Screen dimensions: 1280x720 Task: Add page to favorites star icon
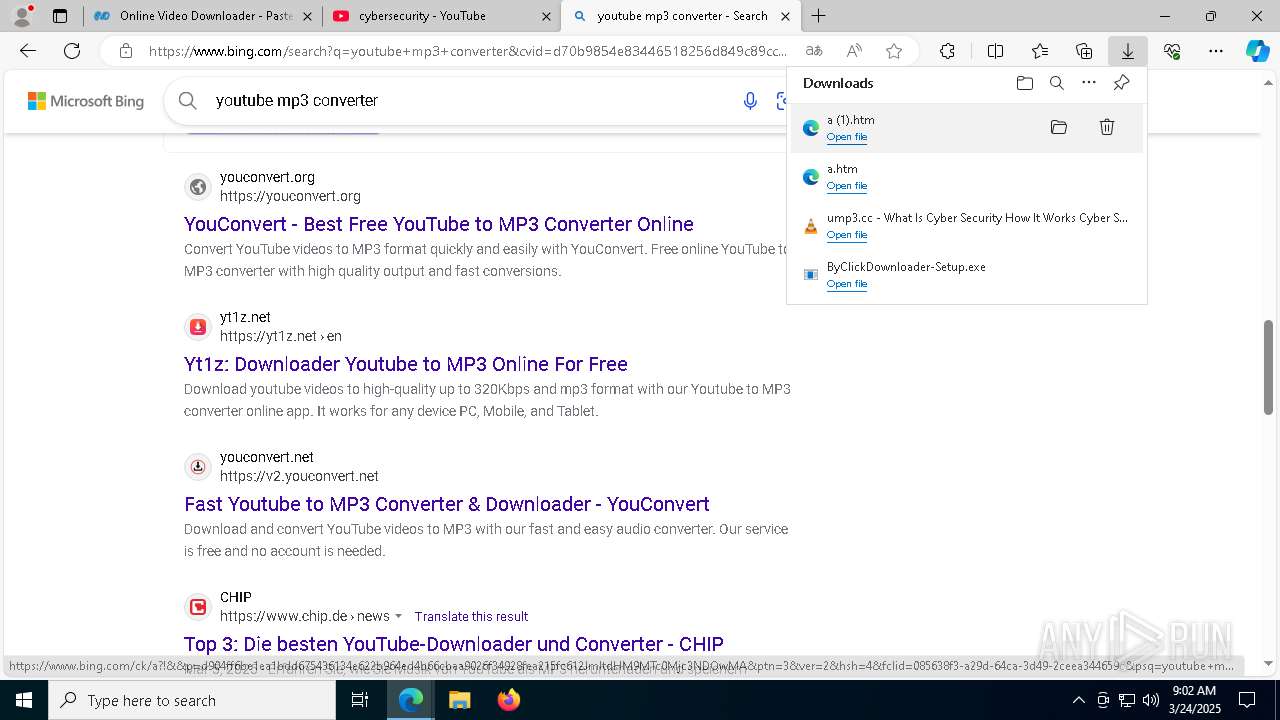(894, 51)
